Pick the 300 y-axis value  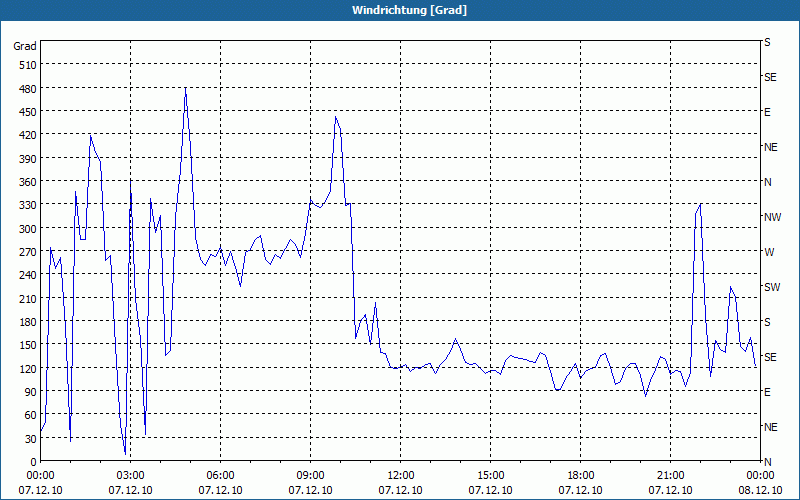click(28, 229)
